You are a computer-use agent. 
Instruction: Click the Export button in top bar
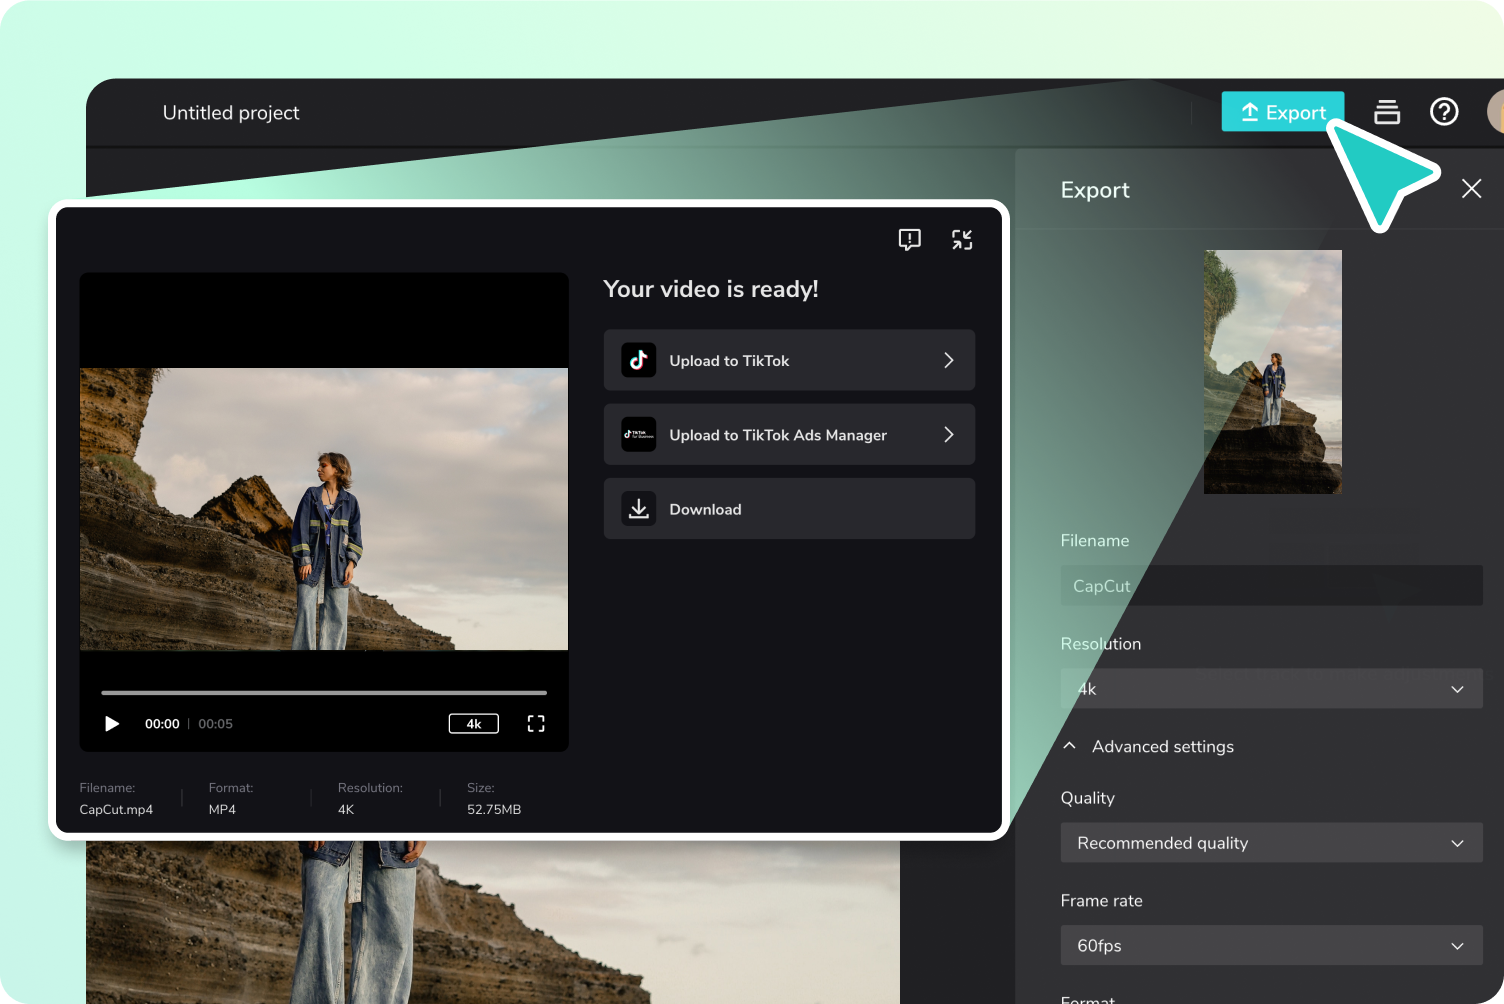pos(1282,112)
